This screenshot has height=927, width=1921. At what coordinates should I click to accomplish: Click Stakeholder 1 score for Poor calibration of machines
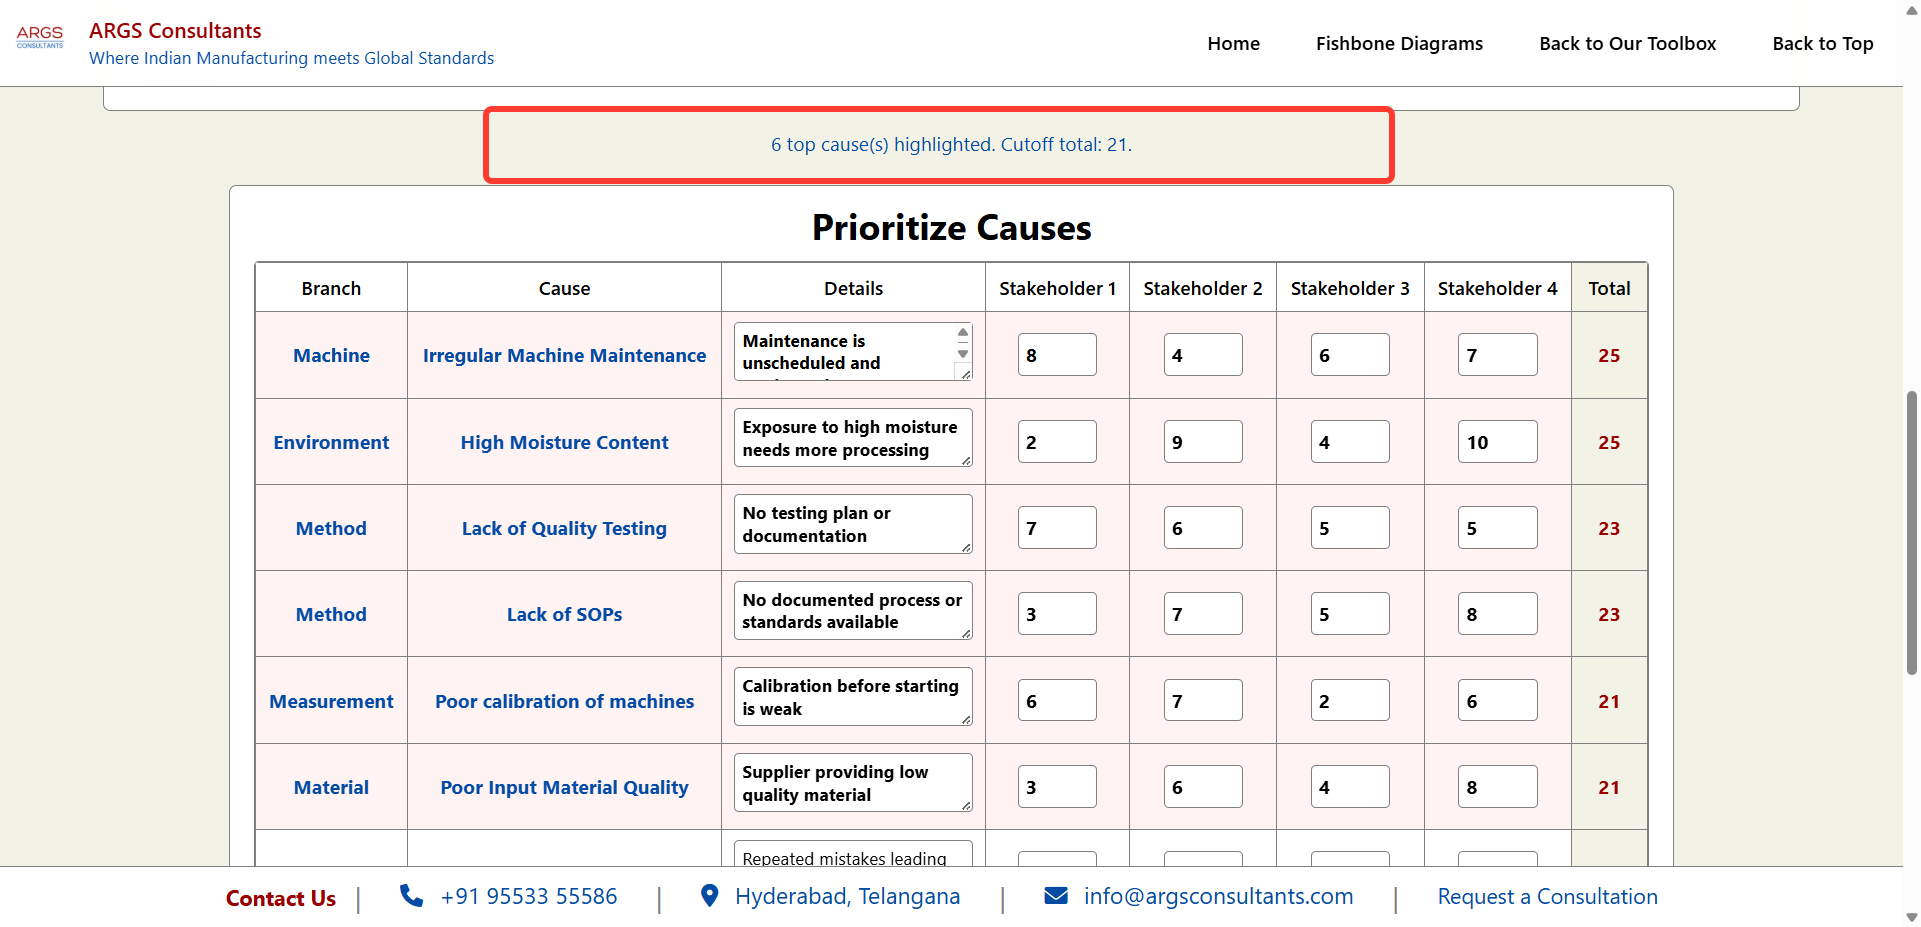click(x=1057, y=701)
